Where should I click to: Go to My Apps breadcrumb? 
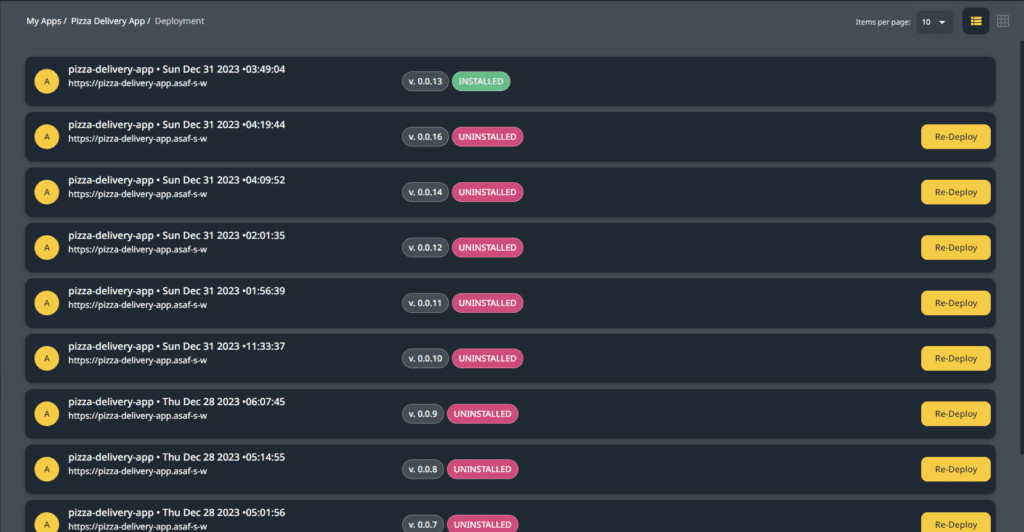point(44,21)
